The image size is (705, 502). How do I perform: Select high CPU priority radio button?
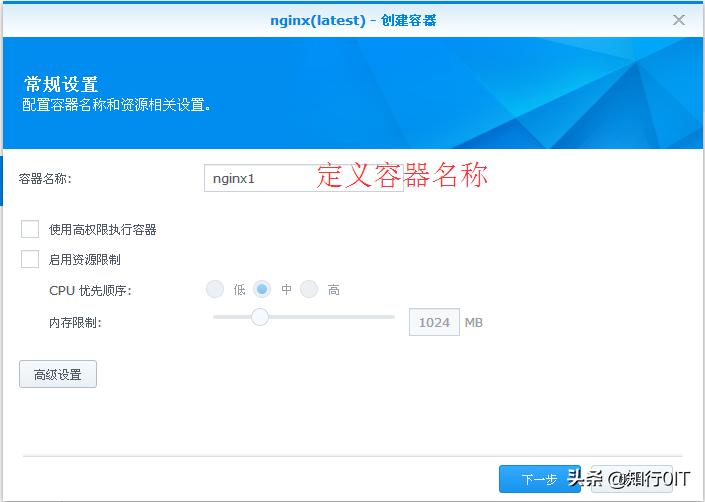(309, 289)
